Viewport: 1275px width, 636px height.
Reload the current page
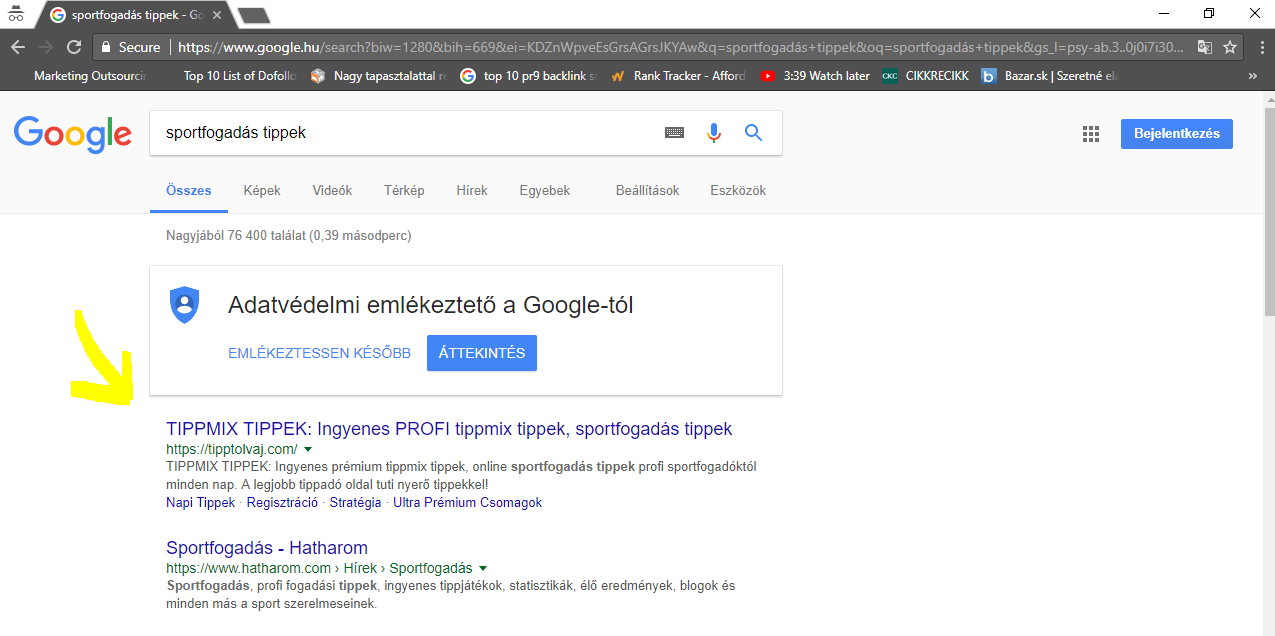click(x=74, y=47)
